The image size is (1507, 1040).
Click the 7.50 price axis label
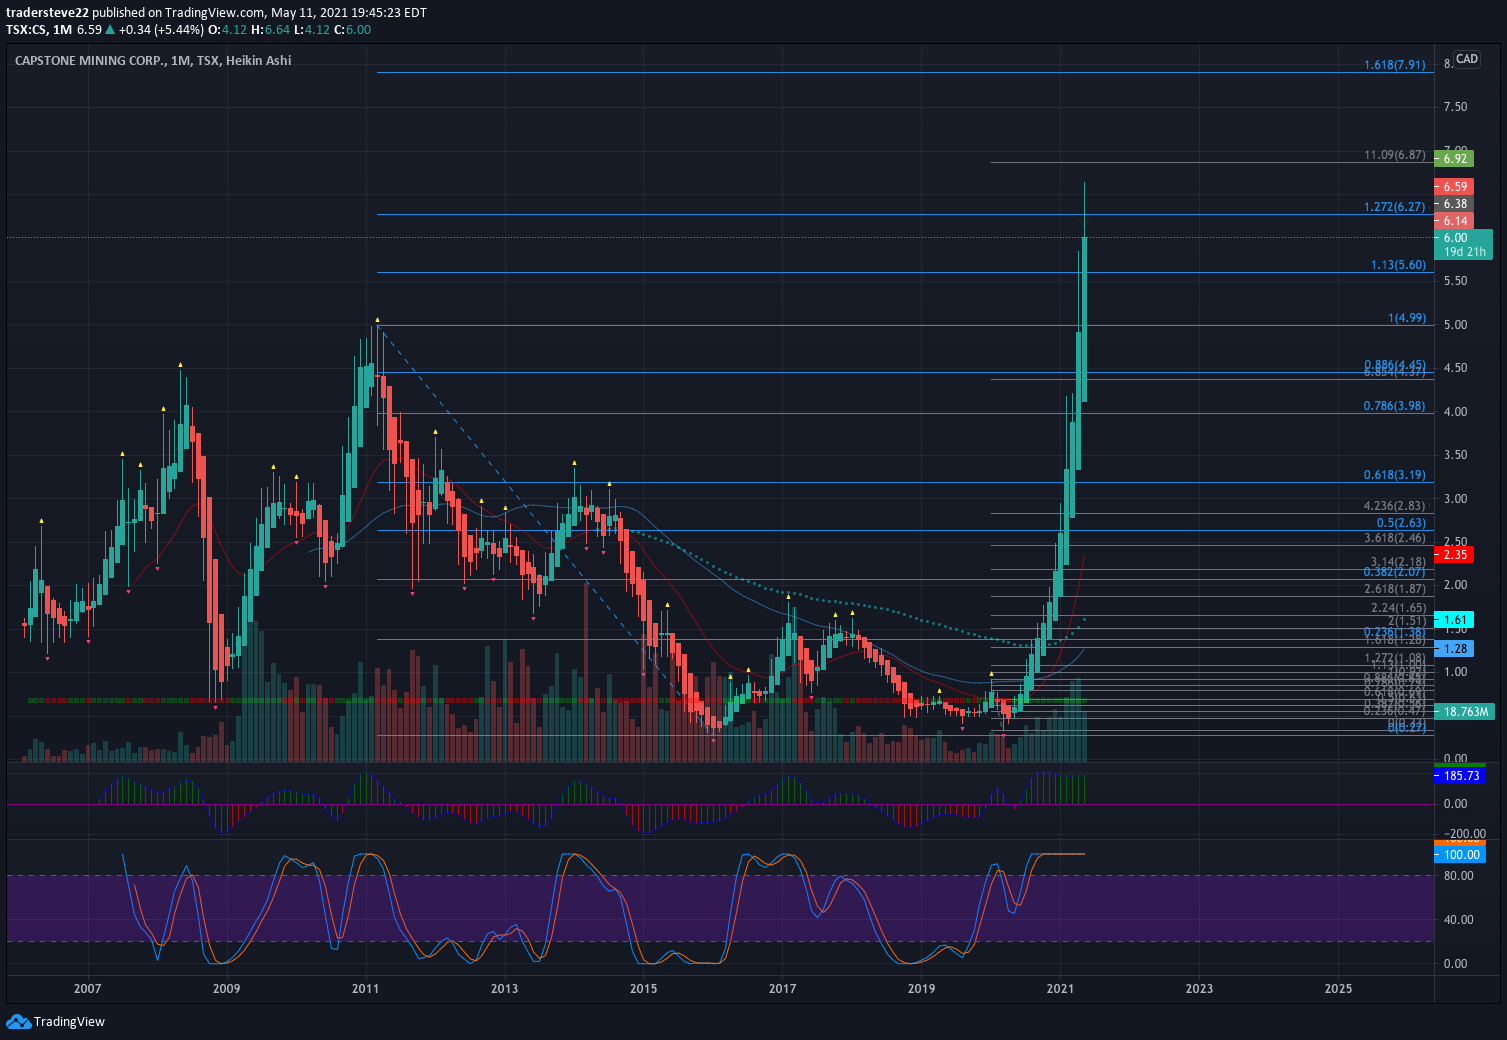click(1455, 107)
